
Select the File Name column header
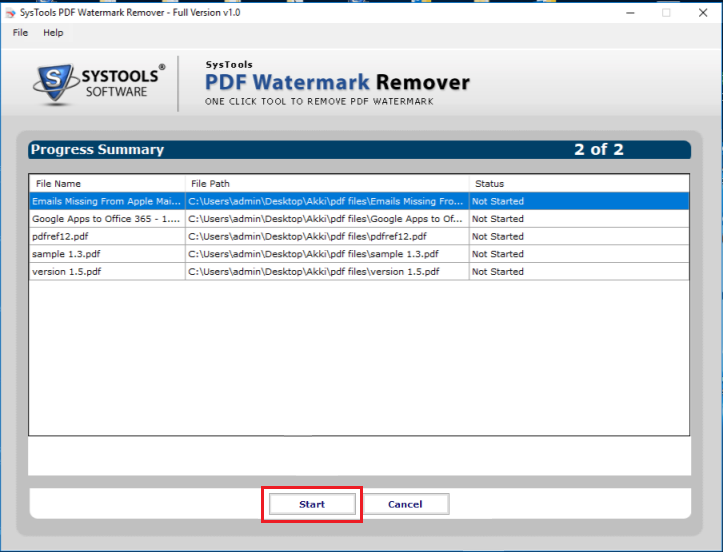(107, 184)
